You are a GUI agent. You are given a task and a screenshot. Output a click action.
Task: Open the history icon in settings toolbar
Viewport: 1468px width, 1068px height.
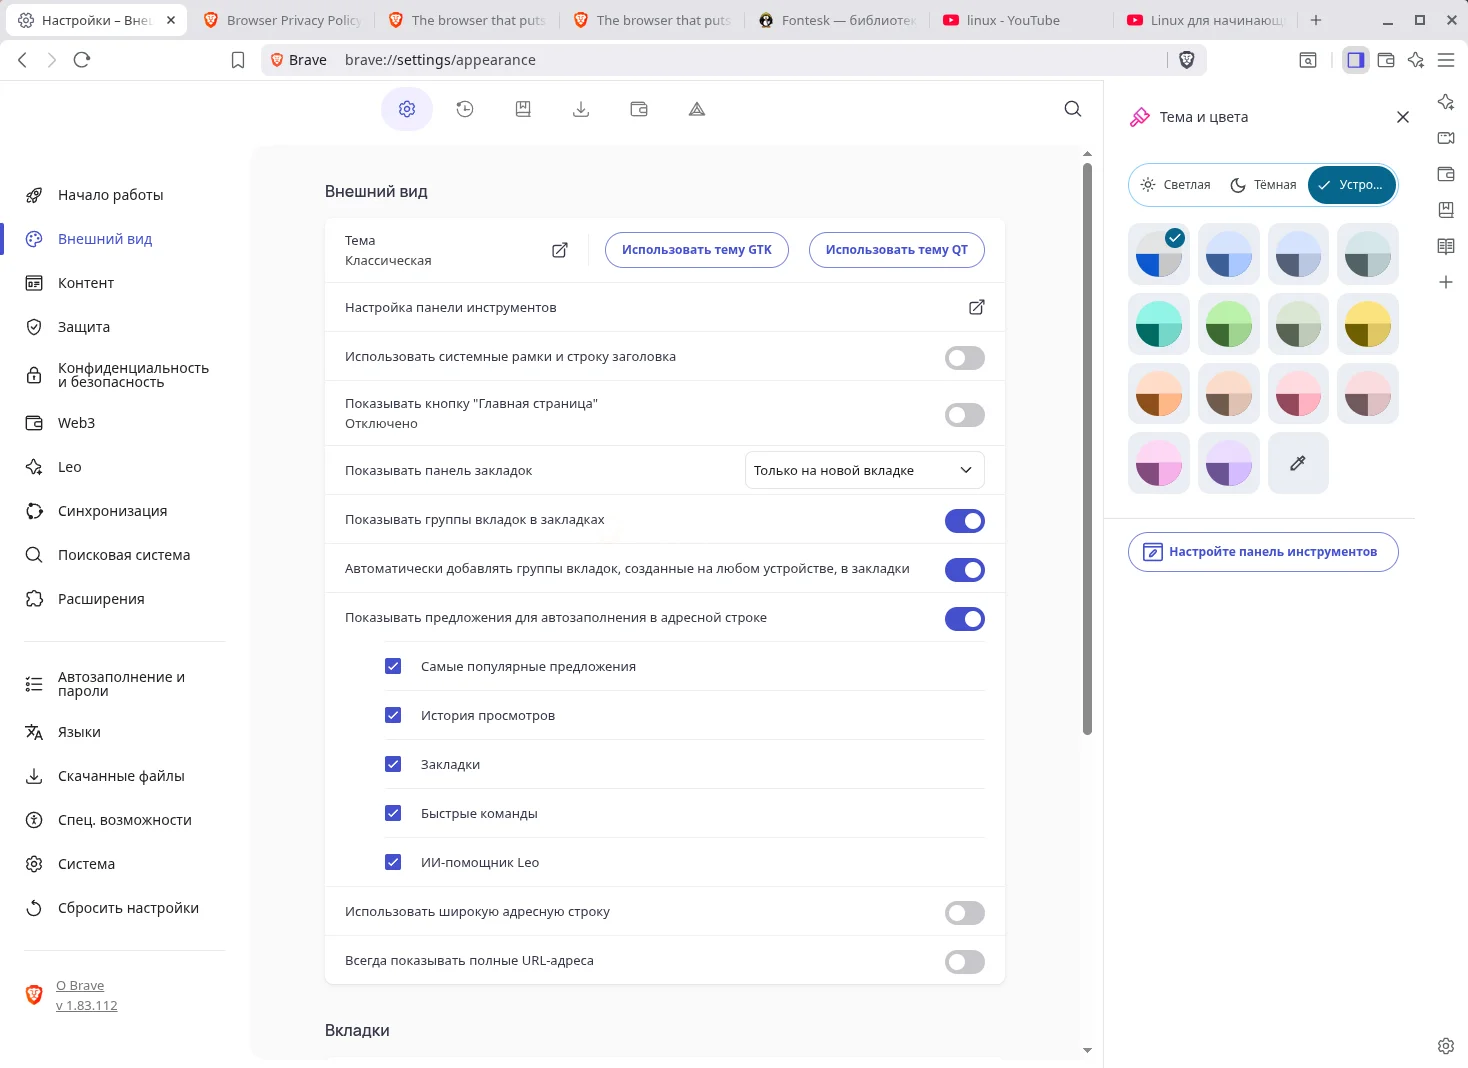pos(465,109)
